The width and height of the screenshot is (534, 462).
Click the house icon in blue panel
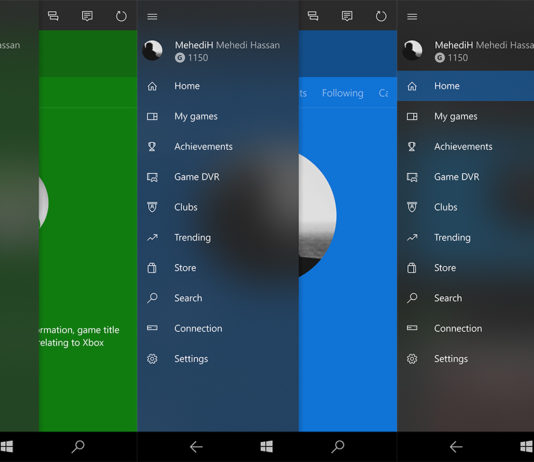click(152, 86)
